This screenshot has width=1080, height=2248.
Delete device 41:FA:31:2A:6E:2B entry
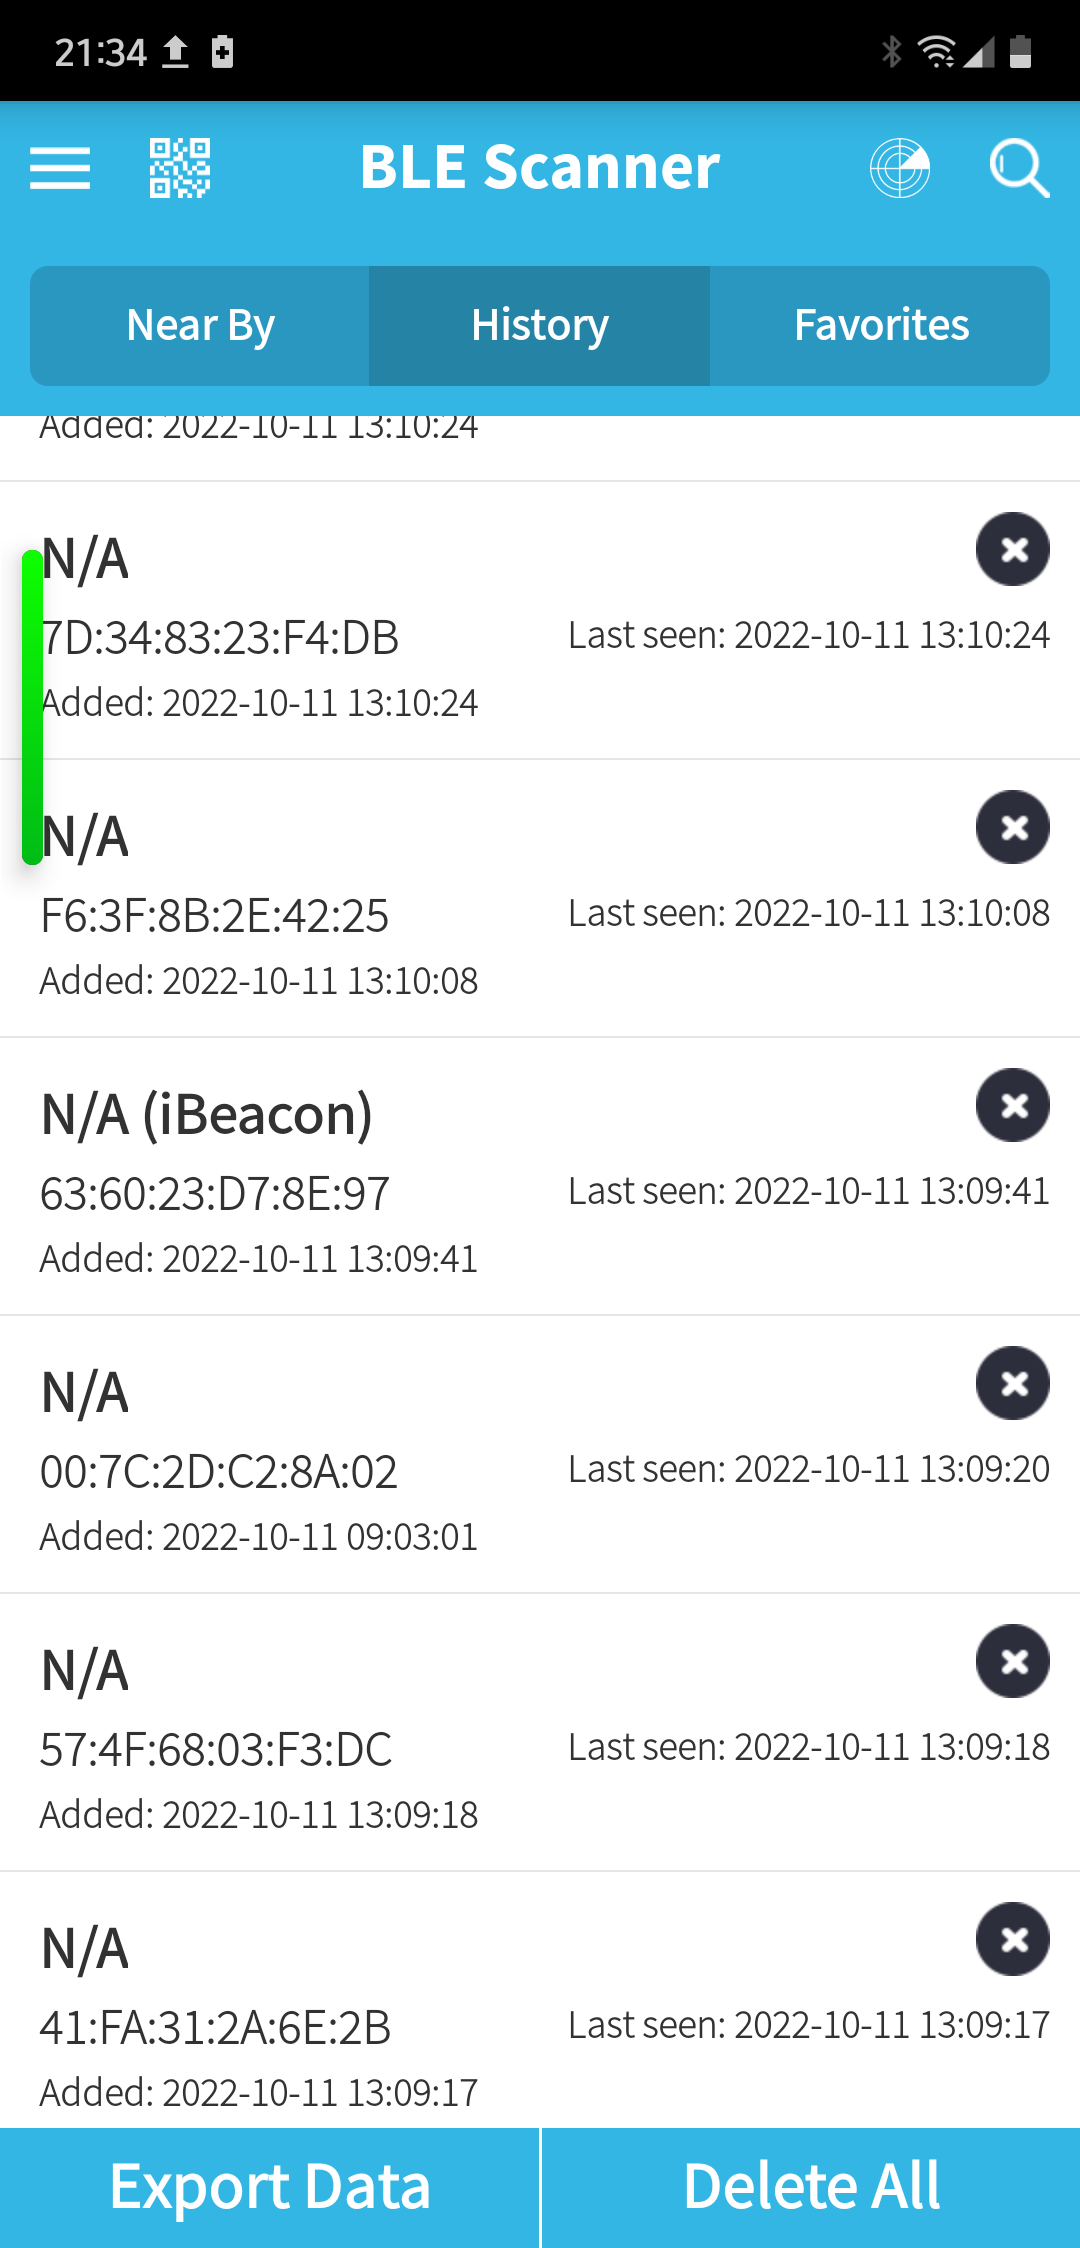[1013, 1939]
